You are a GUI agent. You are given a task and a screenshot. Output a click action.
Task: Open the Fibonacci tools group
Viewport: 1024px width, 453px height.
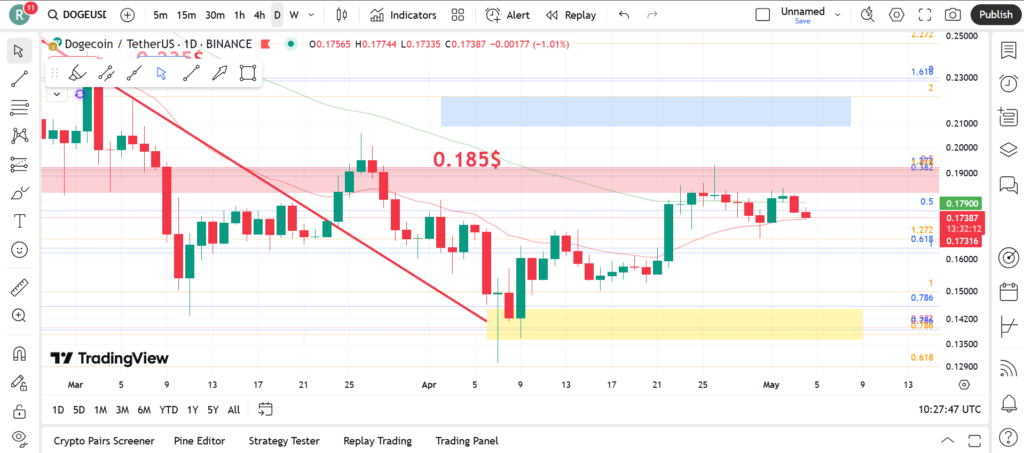[20, 108]
